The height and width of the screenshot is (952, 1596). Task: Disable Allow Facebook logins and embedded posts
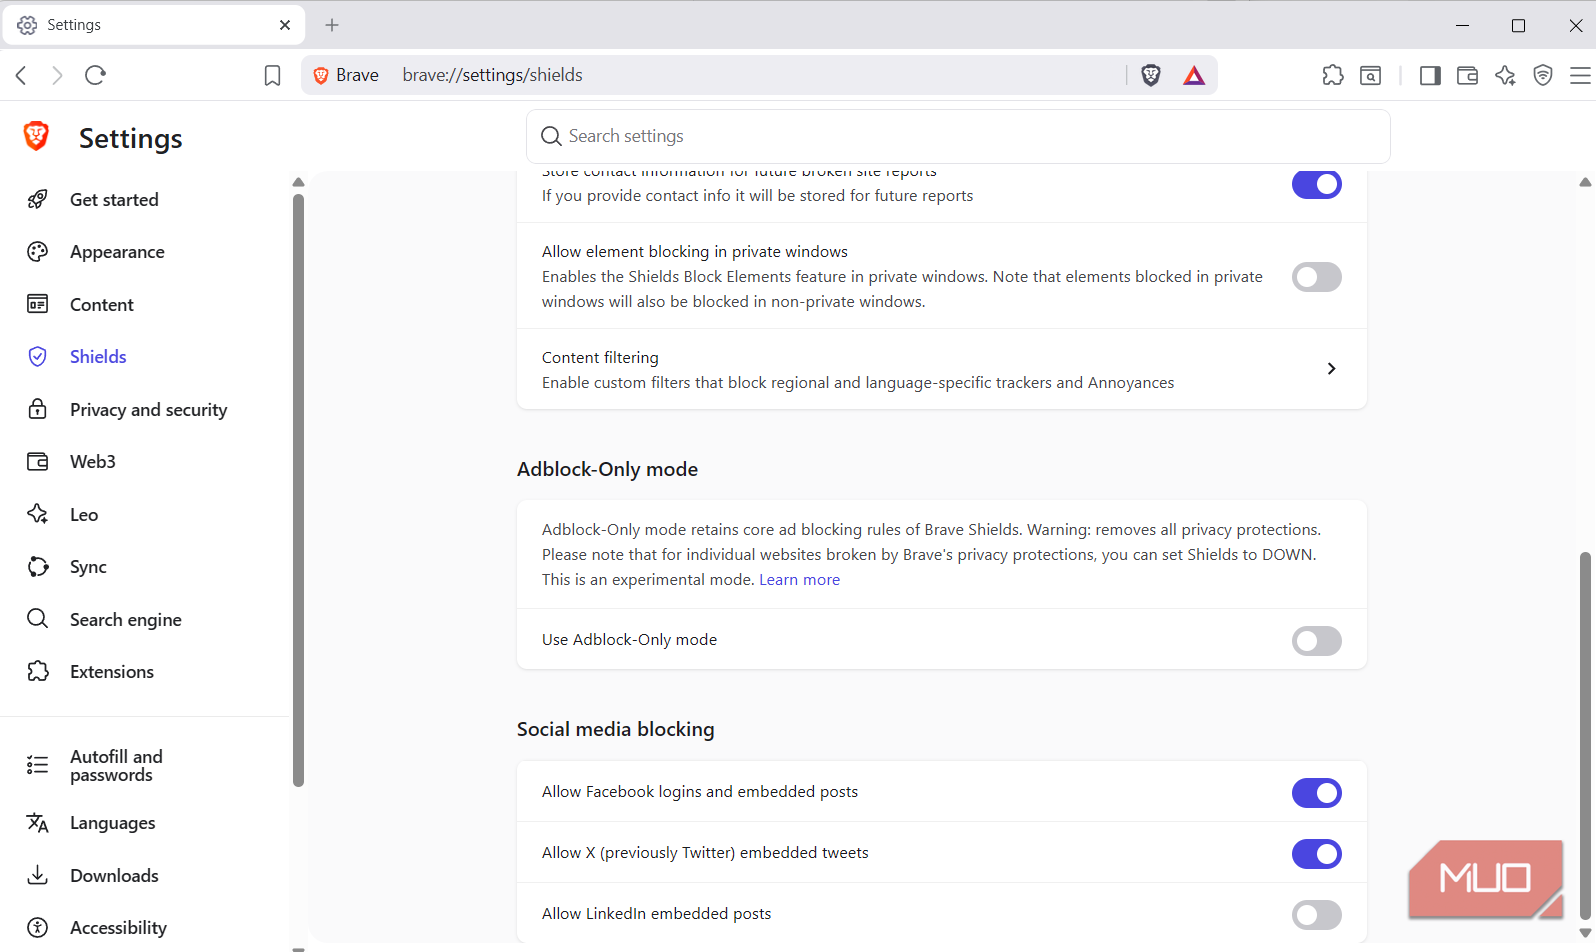(x=1316, y=793)
